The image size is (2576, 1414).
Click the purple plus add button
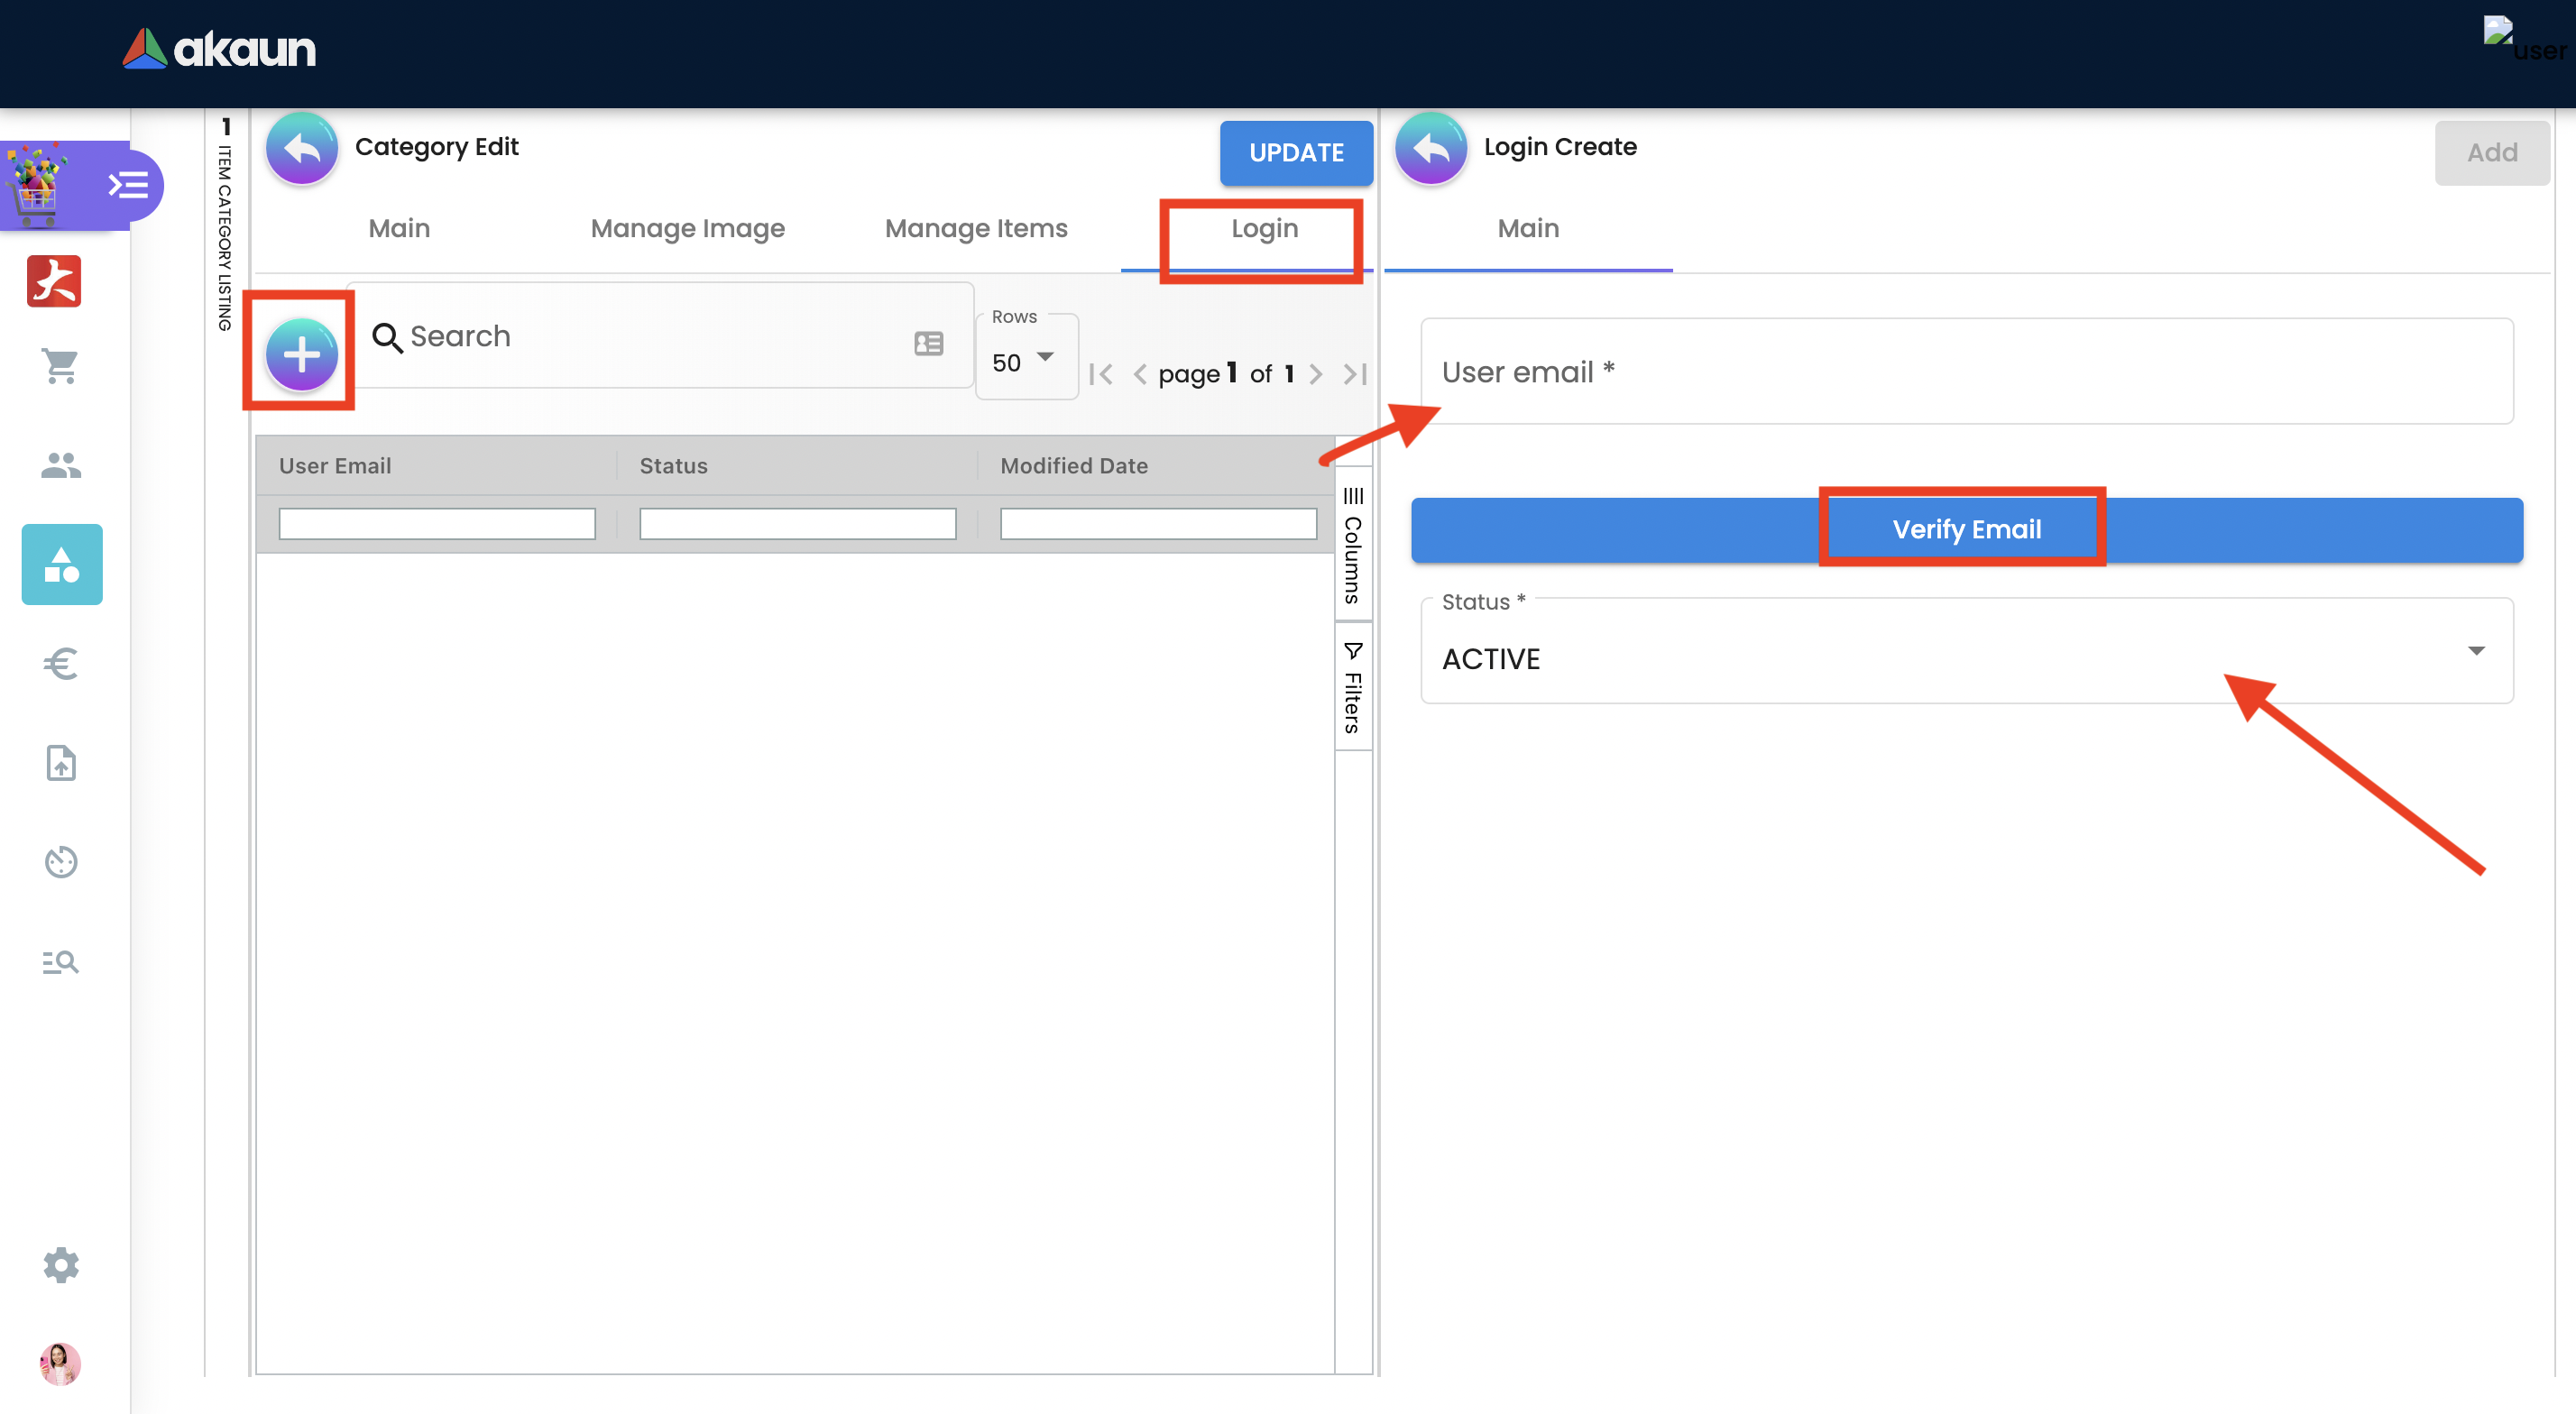[301, 354]
